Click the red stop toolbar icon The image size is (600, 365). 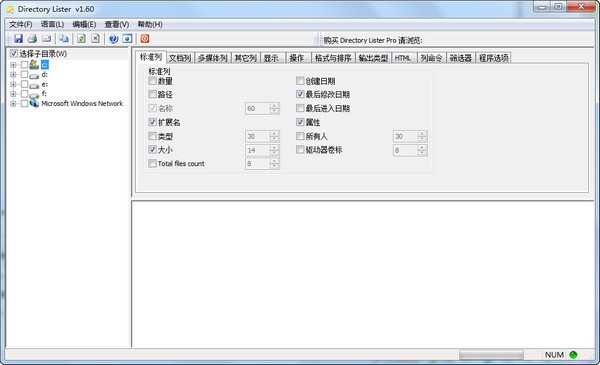point(145,39)
